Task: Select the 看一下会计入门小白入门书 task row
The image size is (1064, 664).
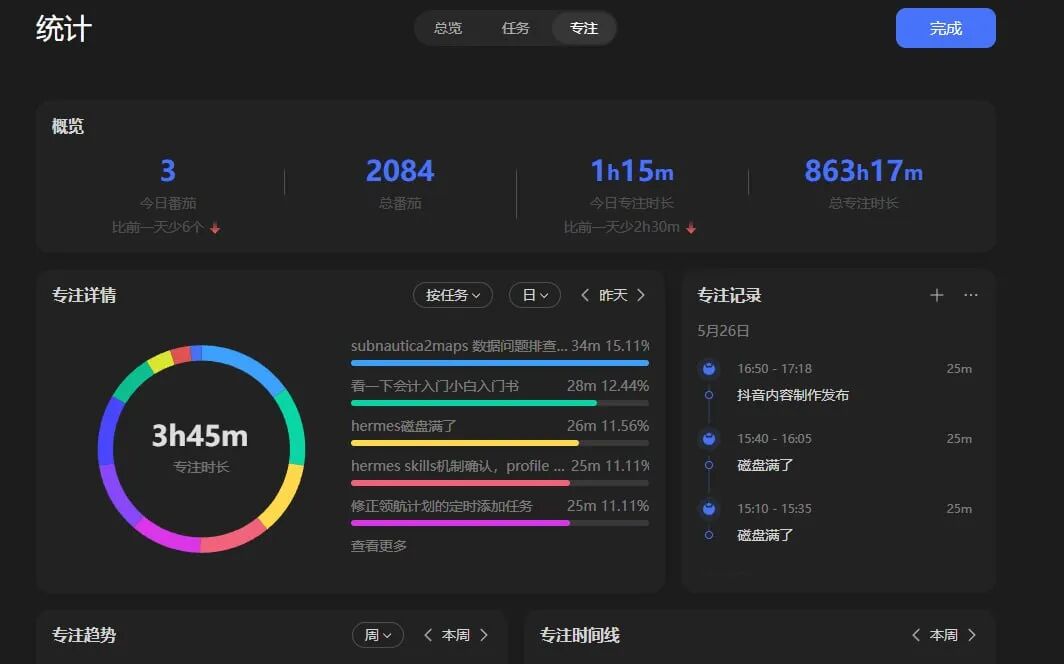Action: pos(499,391)
